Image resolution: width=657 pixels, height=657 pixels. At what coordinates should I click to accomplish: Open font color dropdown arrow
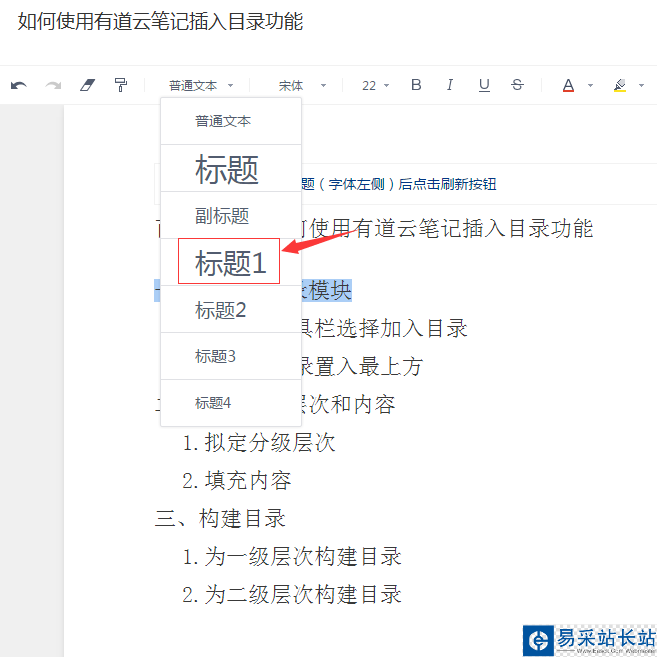(590, 85)
